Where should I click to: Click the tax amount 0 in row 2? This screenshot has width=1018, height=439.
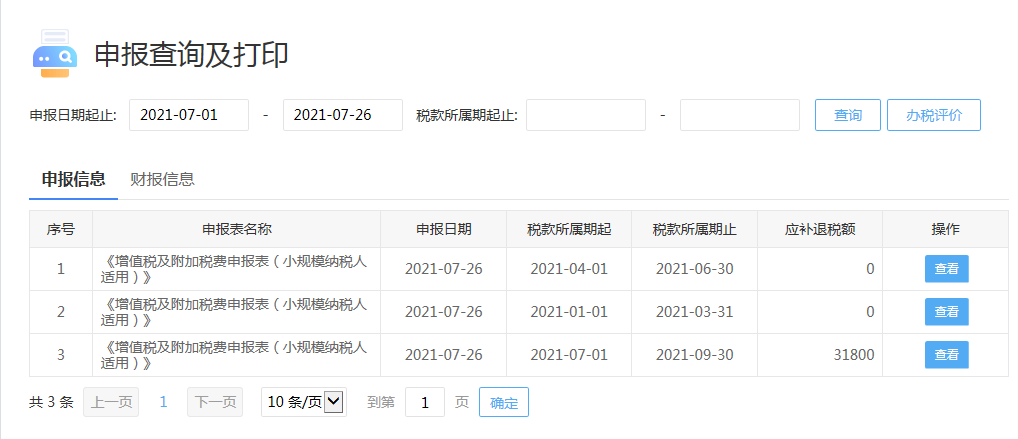[x=871, y=312]
